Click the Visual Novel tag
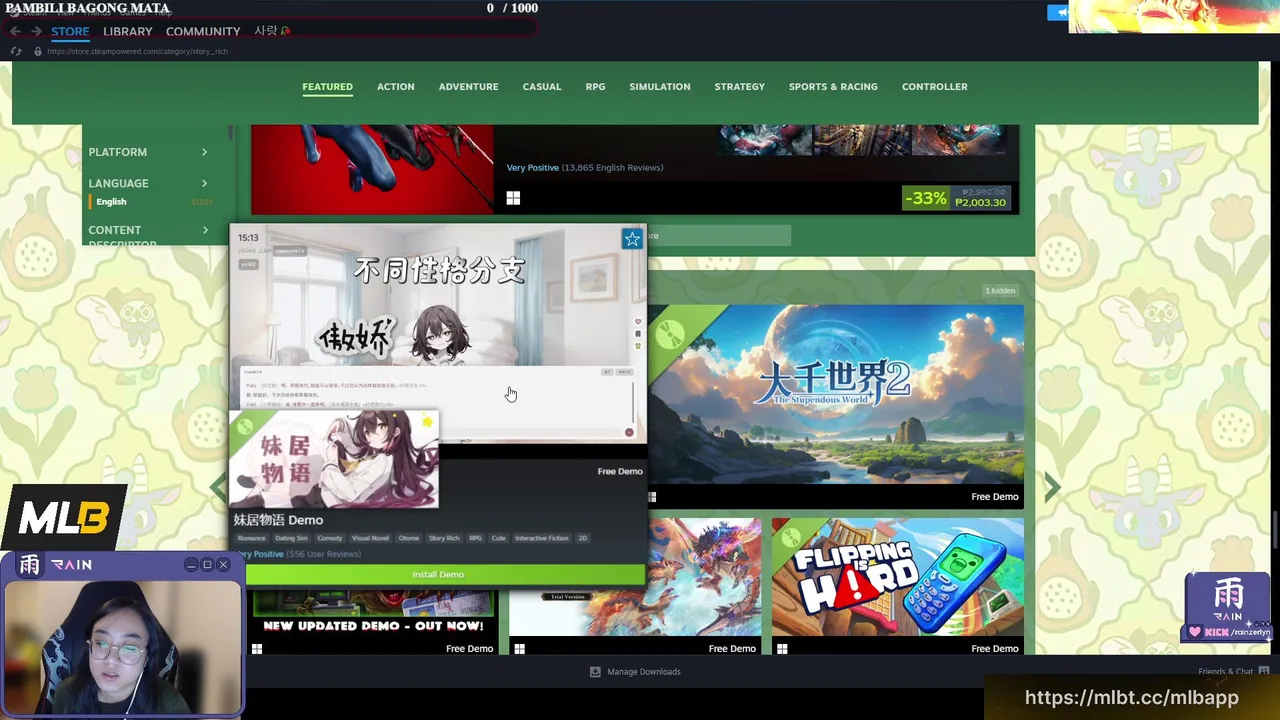Screen dimensions: 1280x720 [x=370, y=538]
